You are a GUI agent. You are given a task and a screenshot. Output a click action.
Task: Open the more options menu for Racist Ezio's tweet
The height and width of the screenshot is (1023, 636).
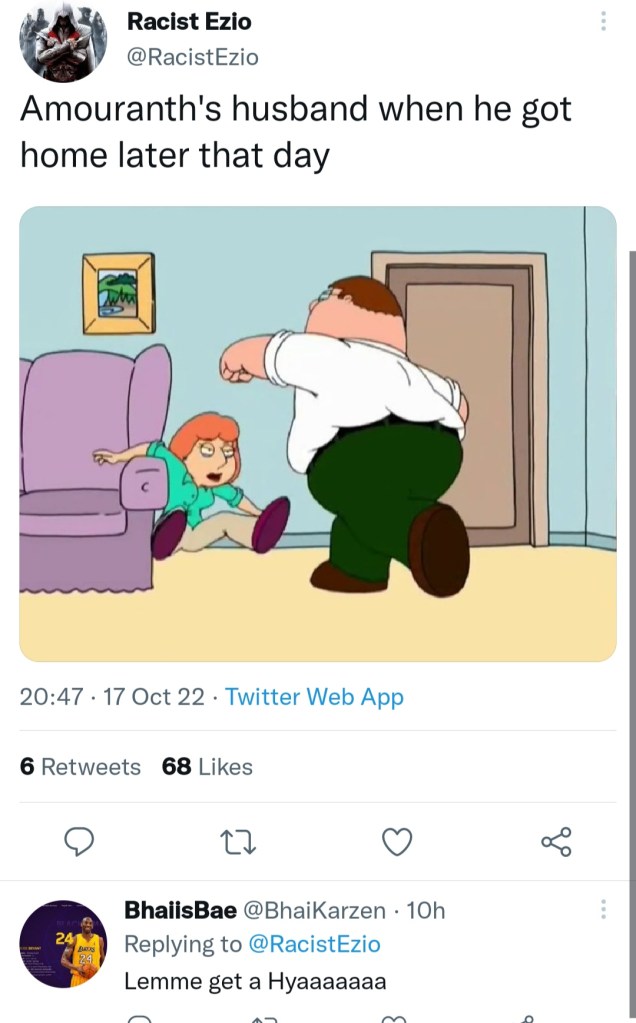[x=602, y=21]
